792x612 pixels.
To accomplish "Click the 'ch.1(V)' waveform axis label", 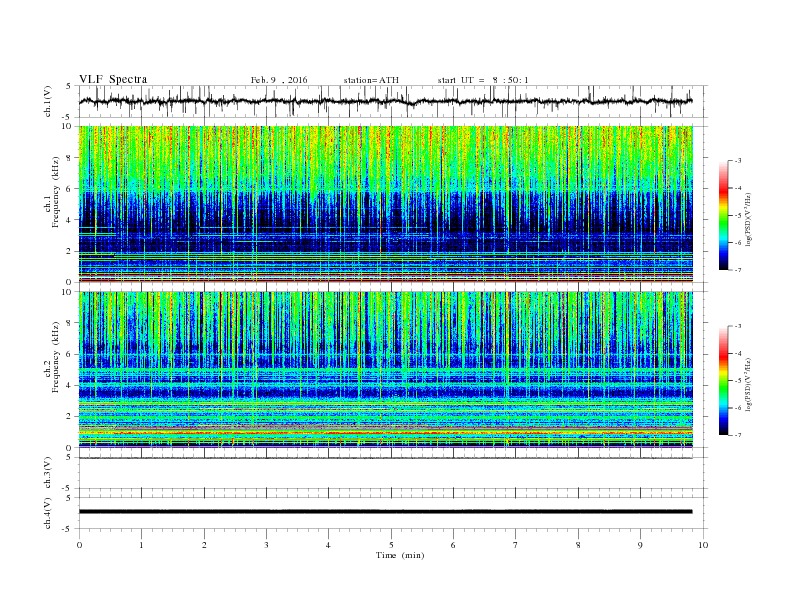I will [x=48, y=103].
